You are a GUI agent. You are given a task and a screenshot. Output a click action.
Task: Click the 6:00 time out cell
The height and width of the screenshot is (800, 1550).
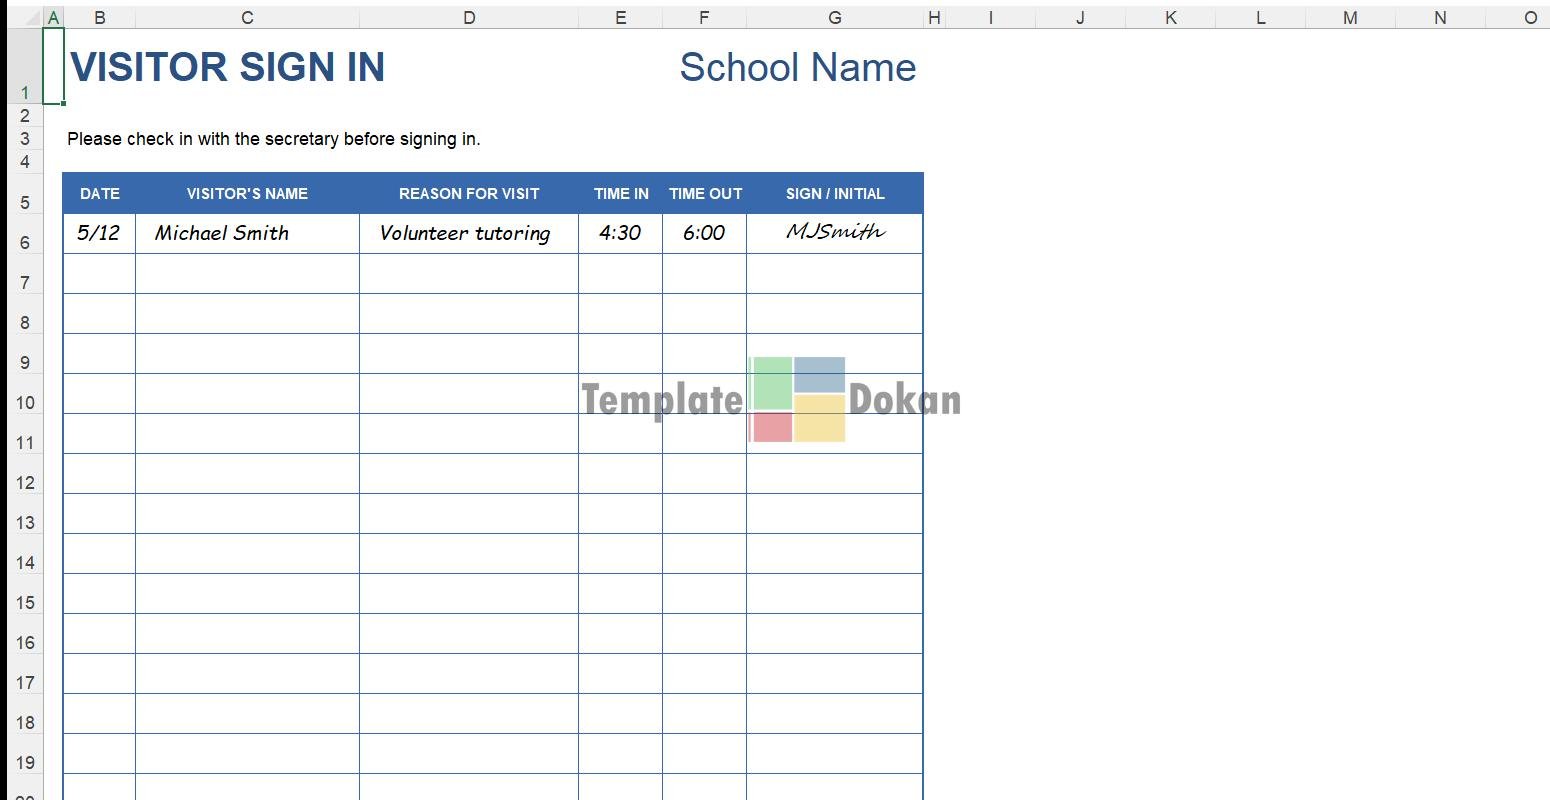[x=704, y=233]
